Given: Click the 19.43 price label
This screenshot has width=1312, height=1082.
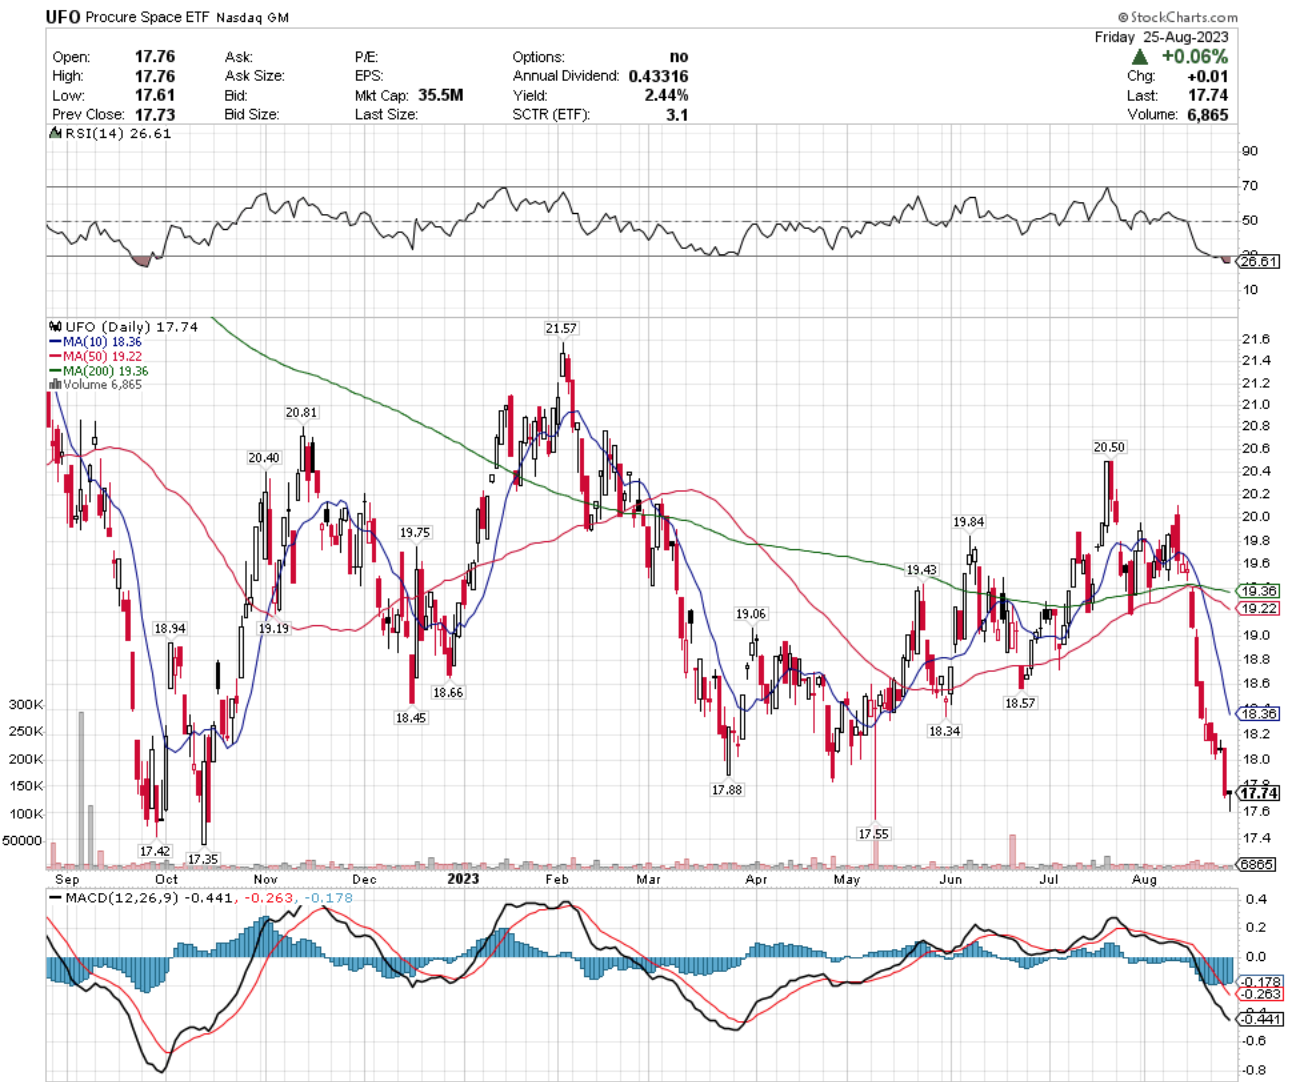Looking at the screenshot, I should click(922, 570).
